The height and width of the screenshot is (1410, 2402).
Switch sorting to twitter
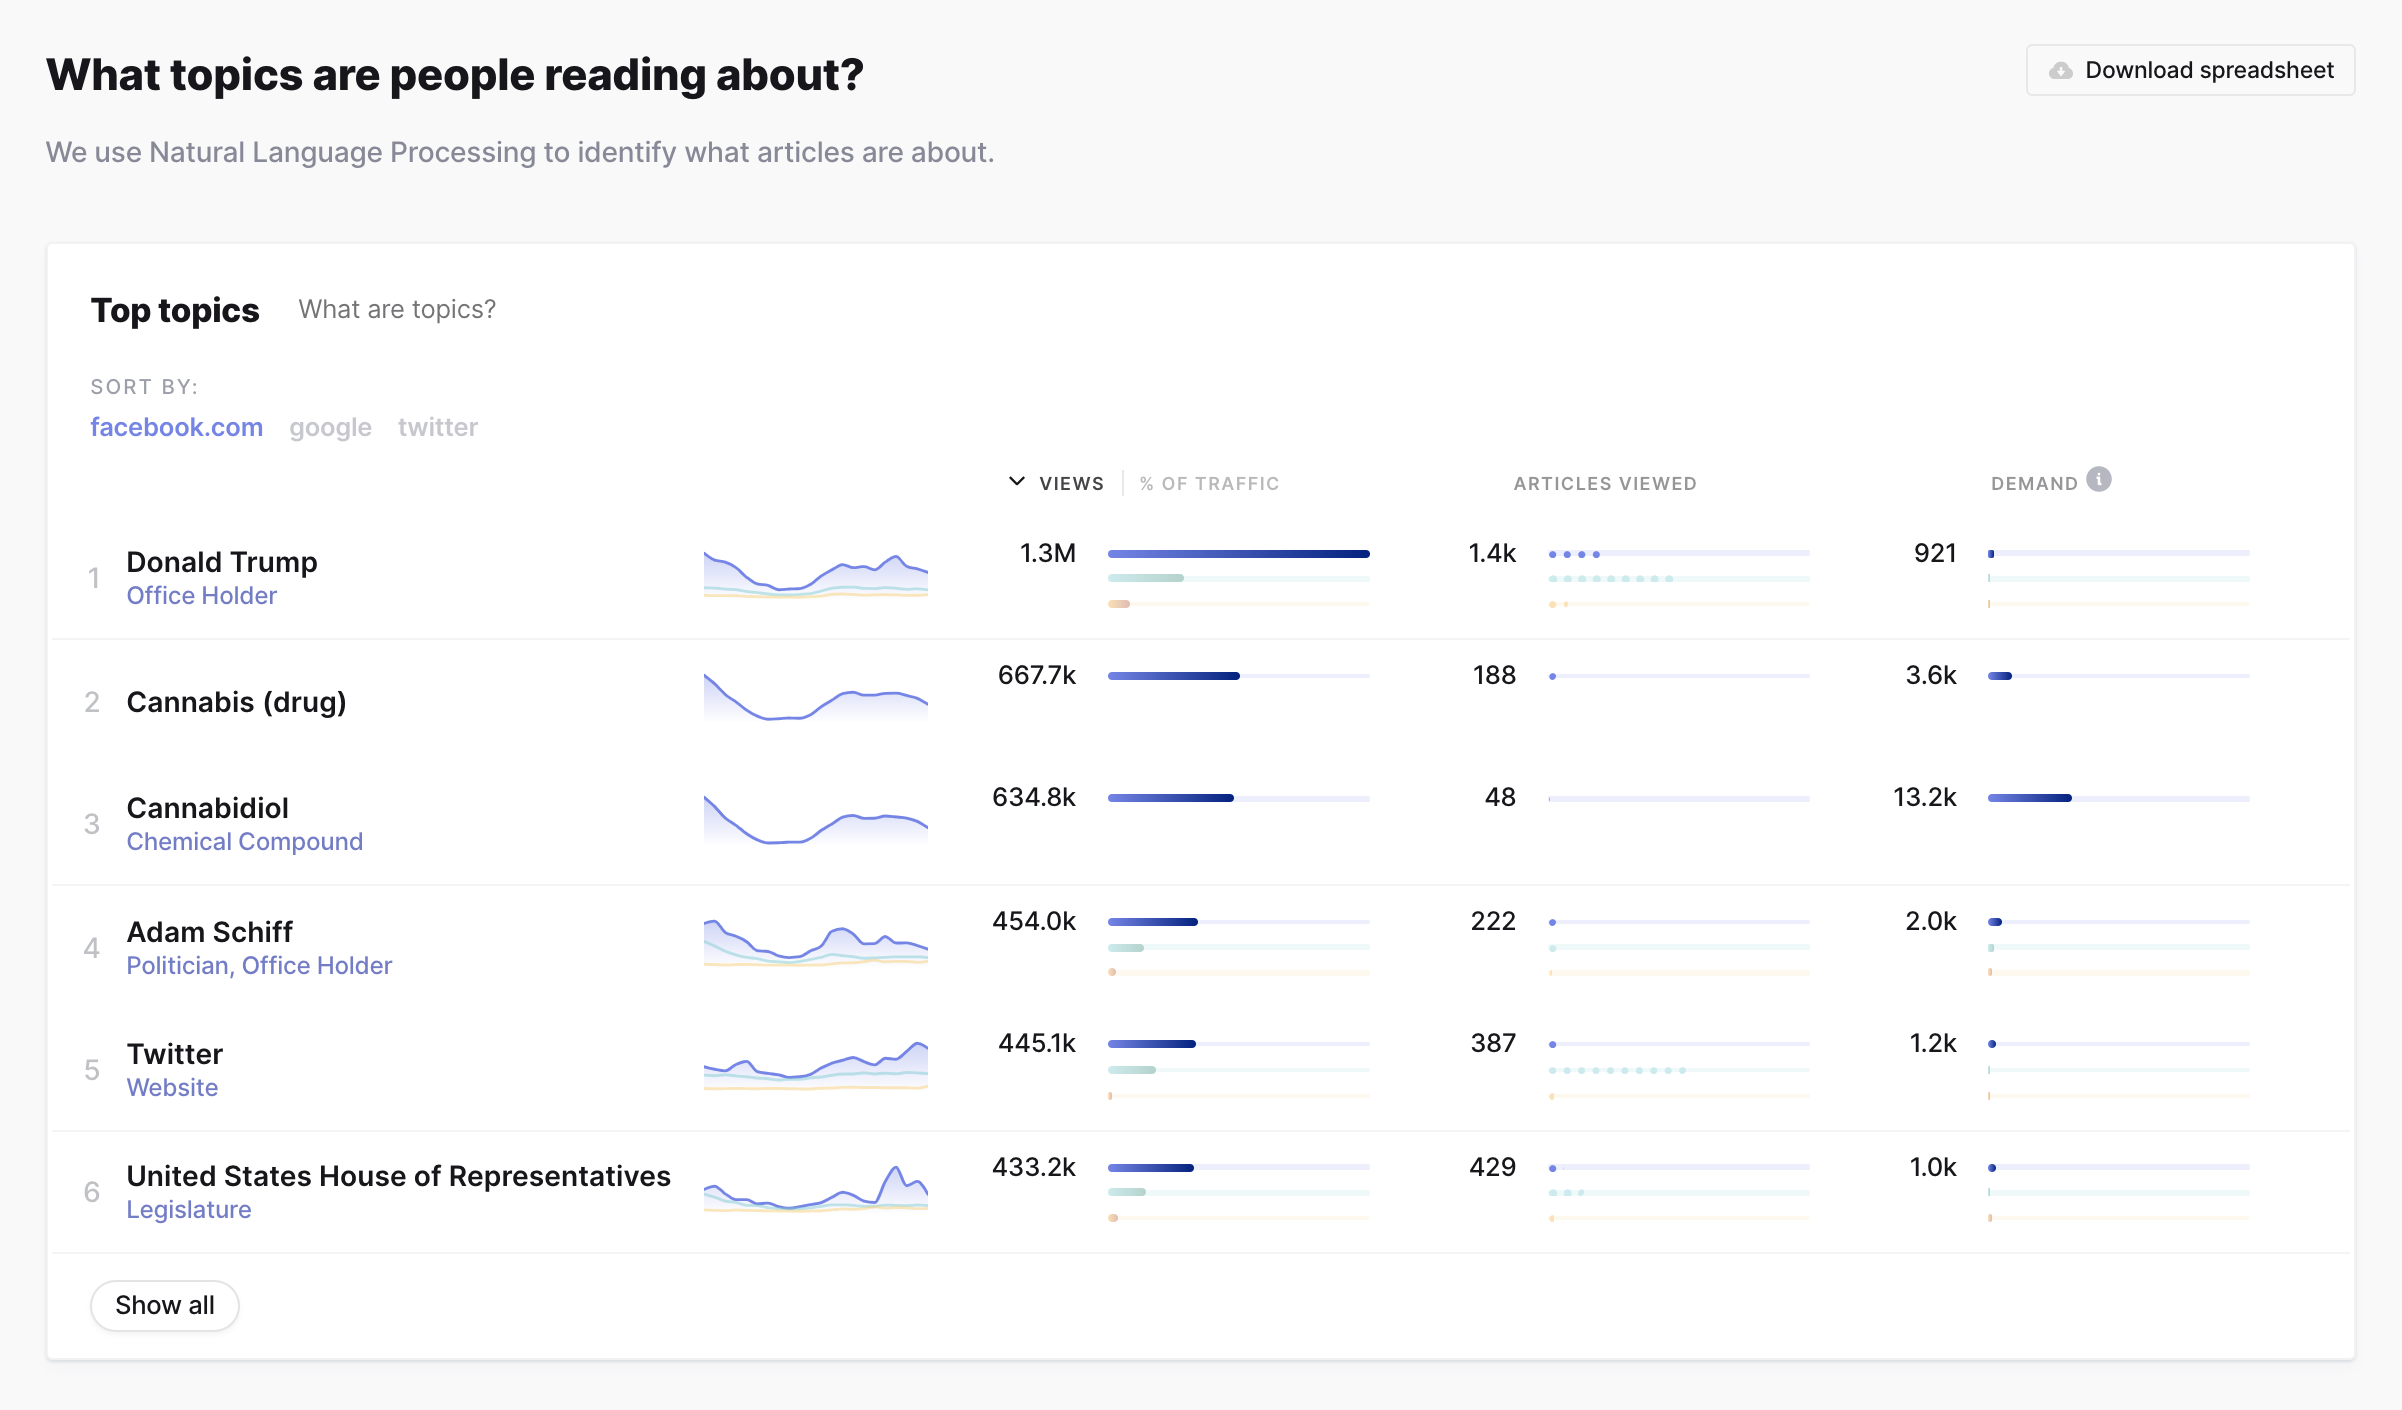tap(437, 427)
